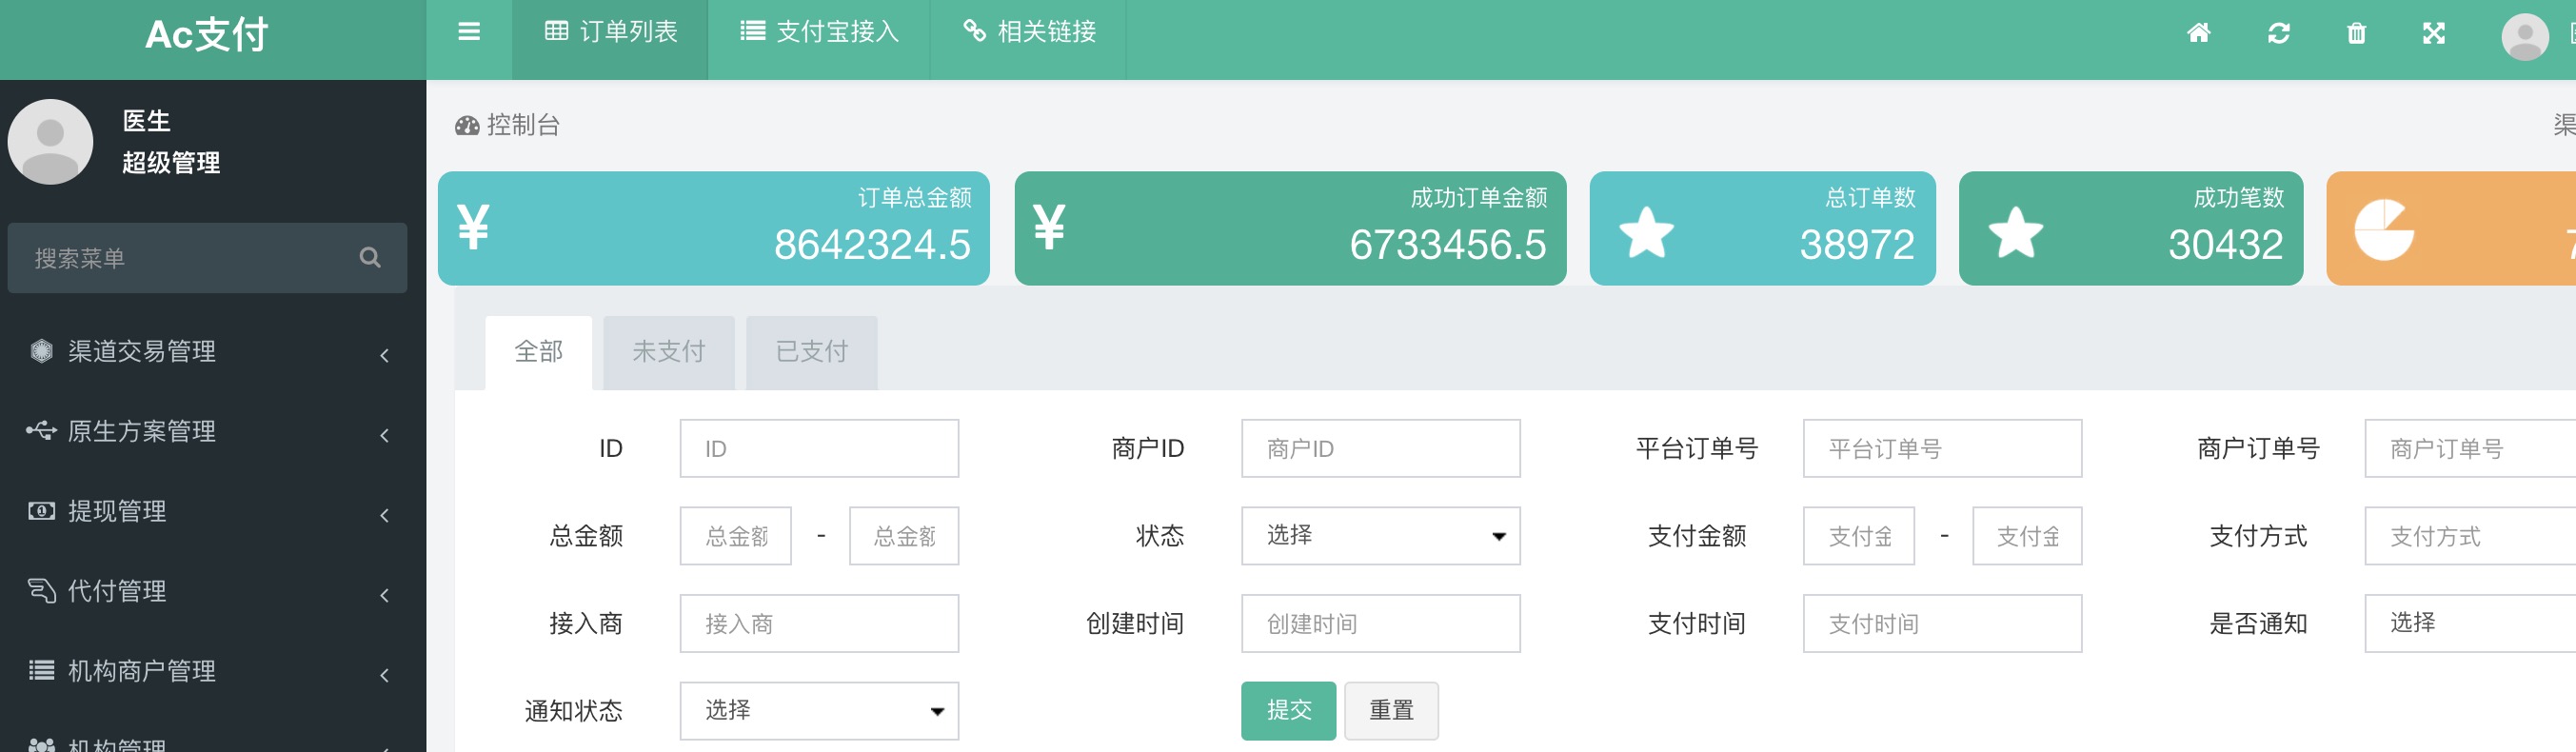The width and height of the screenshot is (2576, 752).
Task: Click the 原生方案管理 USB icon
Action: (x=41, y=430)
